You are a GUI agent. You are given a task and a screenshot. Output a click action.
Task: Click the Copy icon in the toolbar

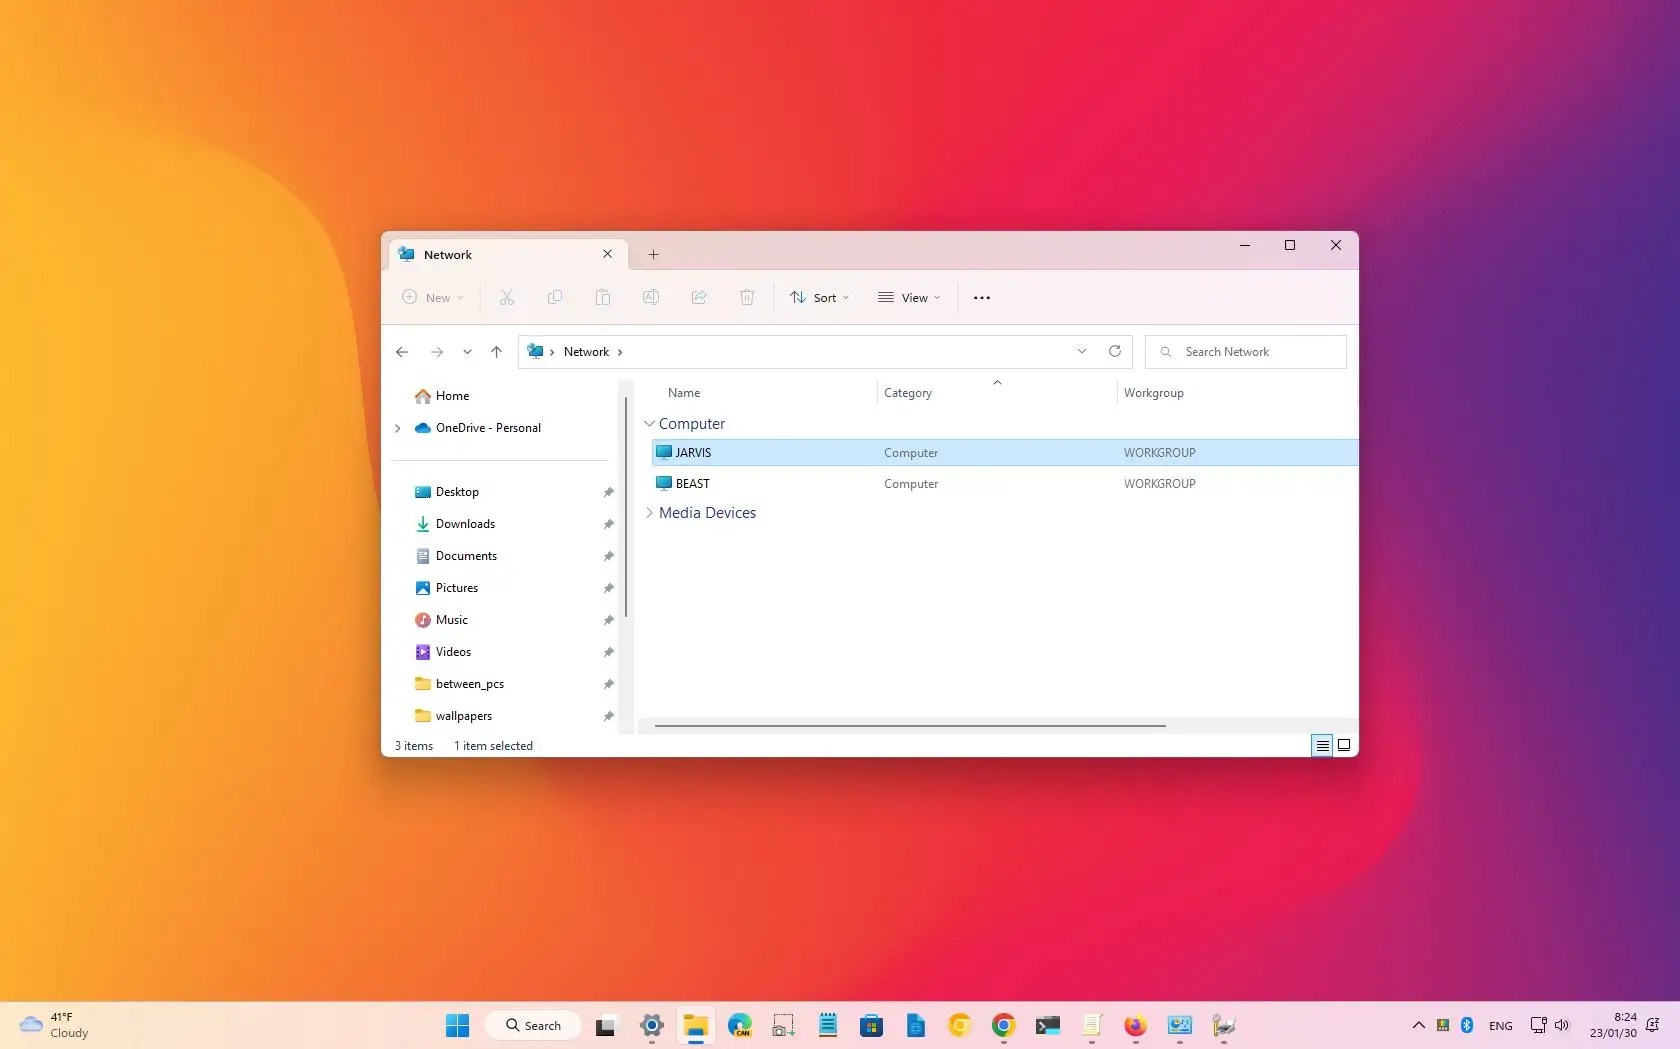pos(555,297)
